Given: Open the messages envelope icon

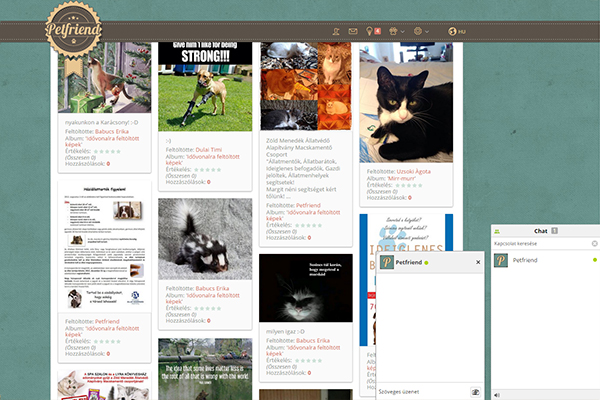Looking at the screenshot, I should tap(352, 32).
